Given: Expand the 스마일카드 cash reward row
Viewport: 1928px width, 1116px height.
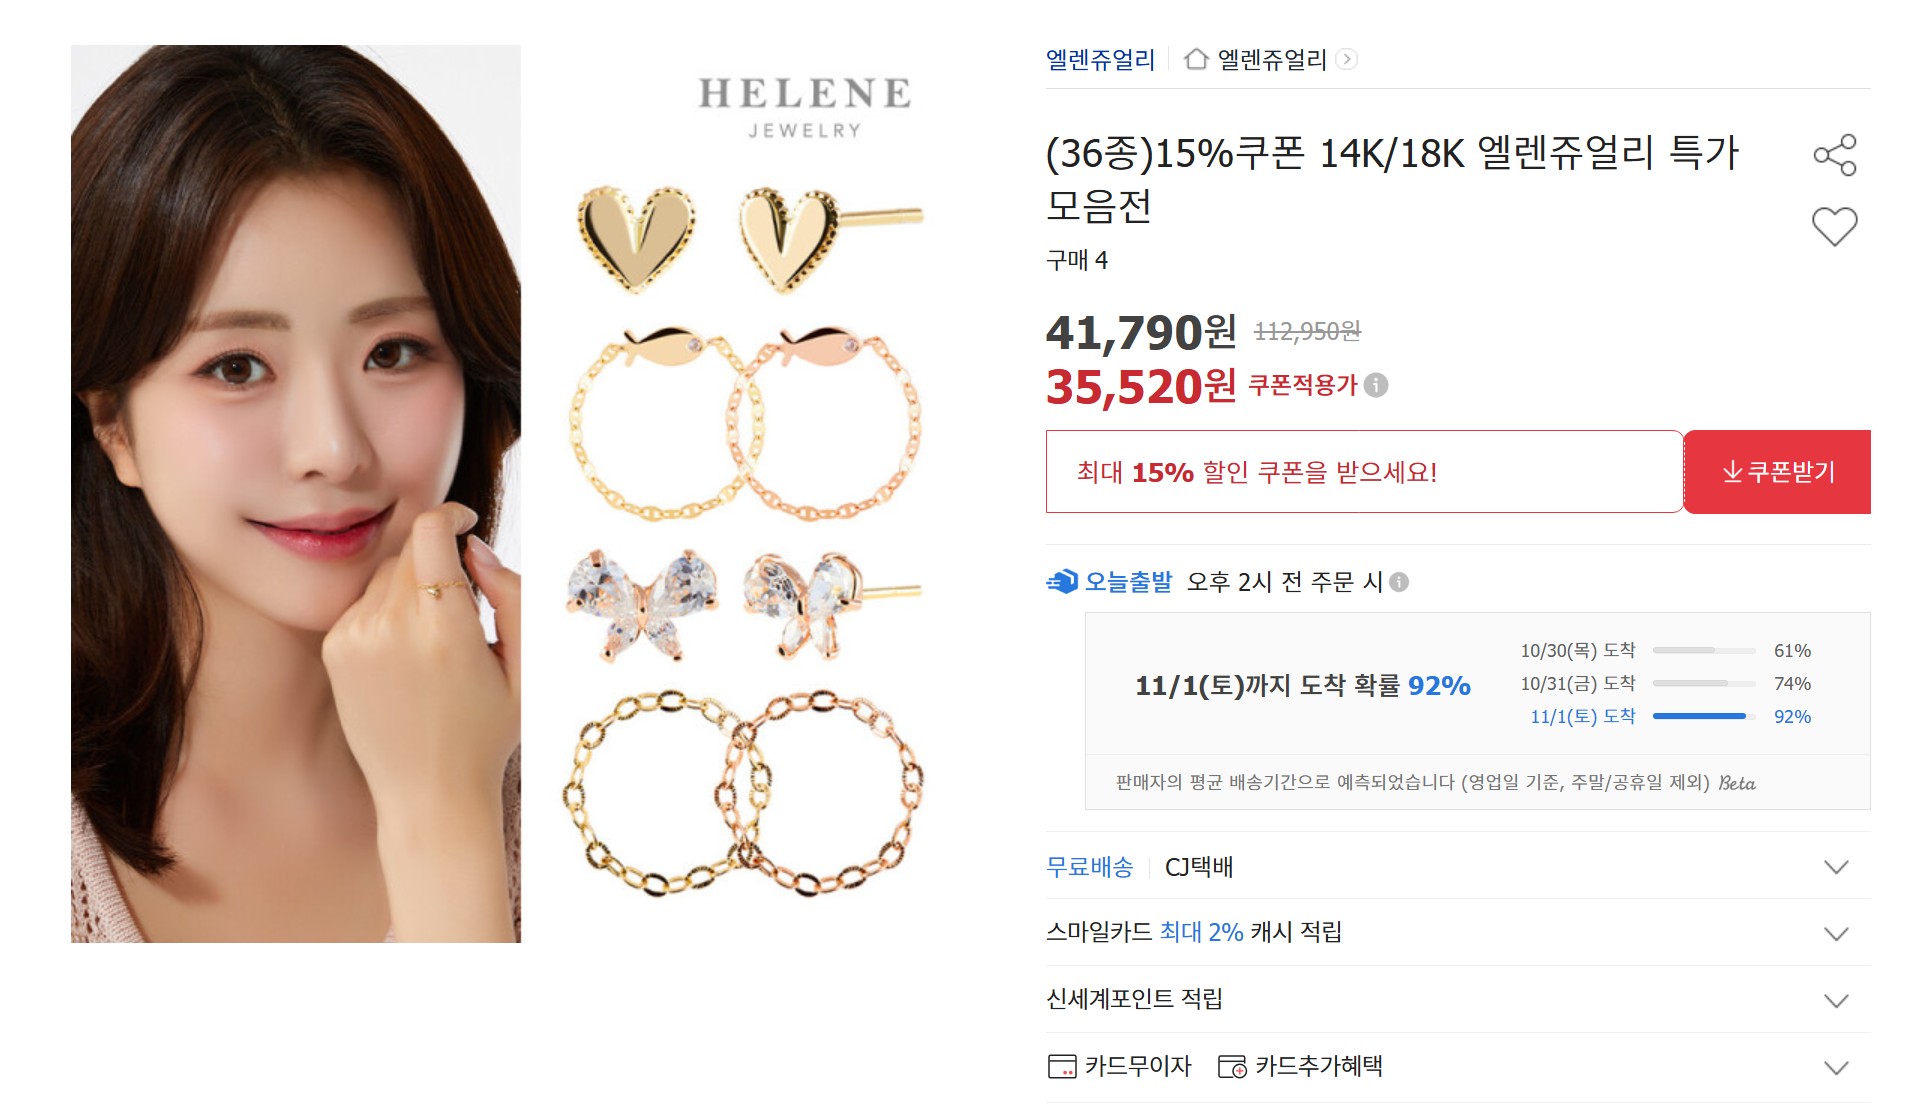Looking at the screenshot, I should tap(1458, 932).
